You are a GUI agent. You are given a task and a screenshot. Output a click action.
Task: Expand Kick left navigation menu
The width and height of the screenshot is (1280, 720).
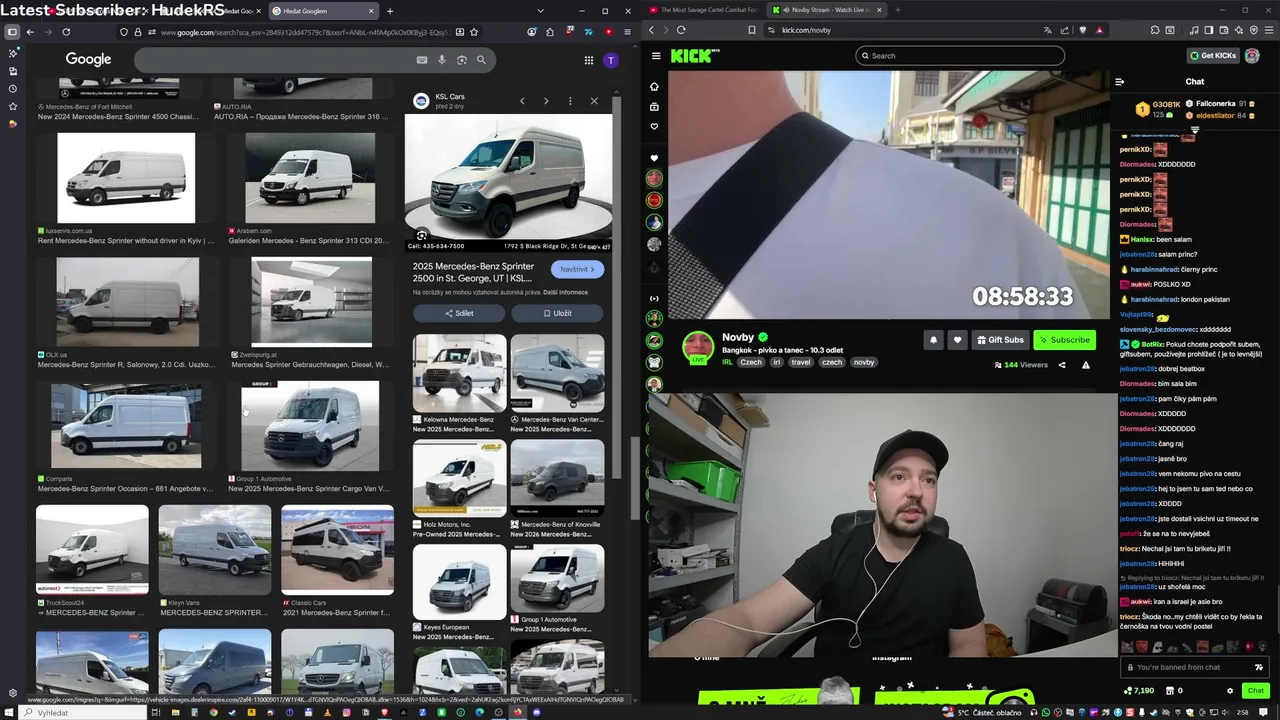[x=655, y=56]
